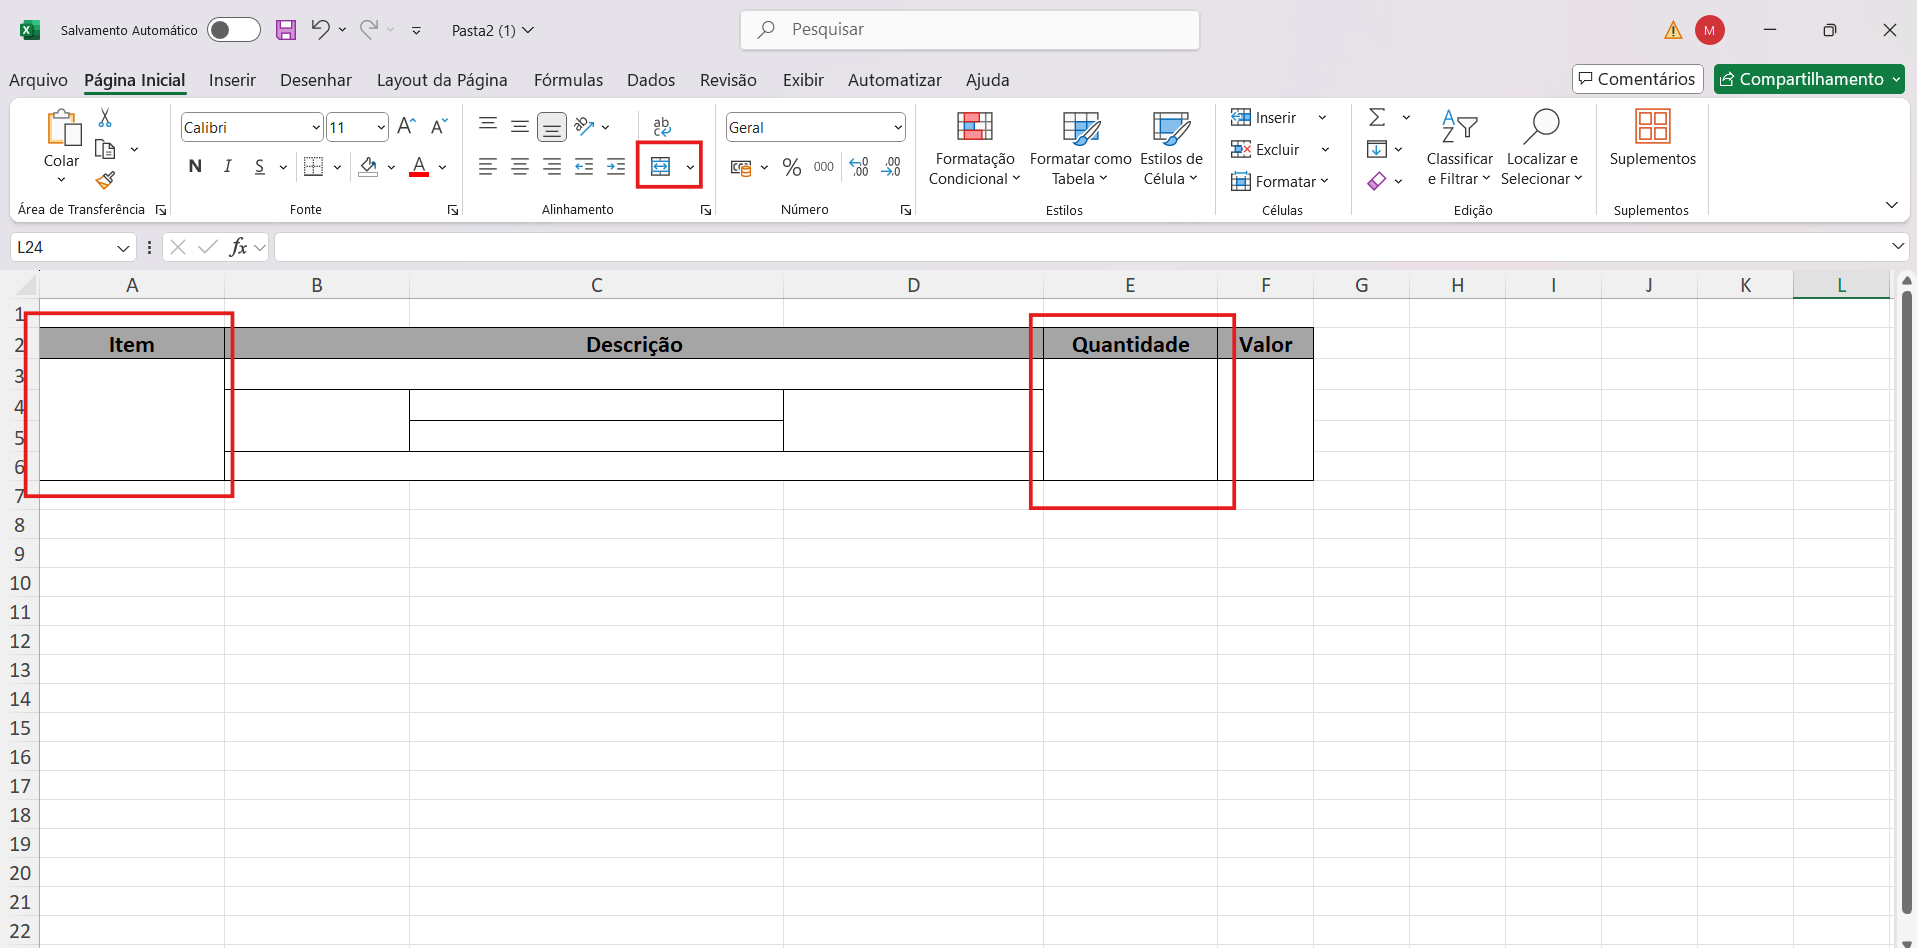Click the Comentários button
Image resolution: width=1917 pixels, height=948 pixels.
tap(1637, 79)
